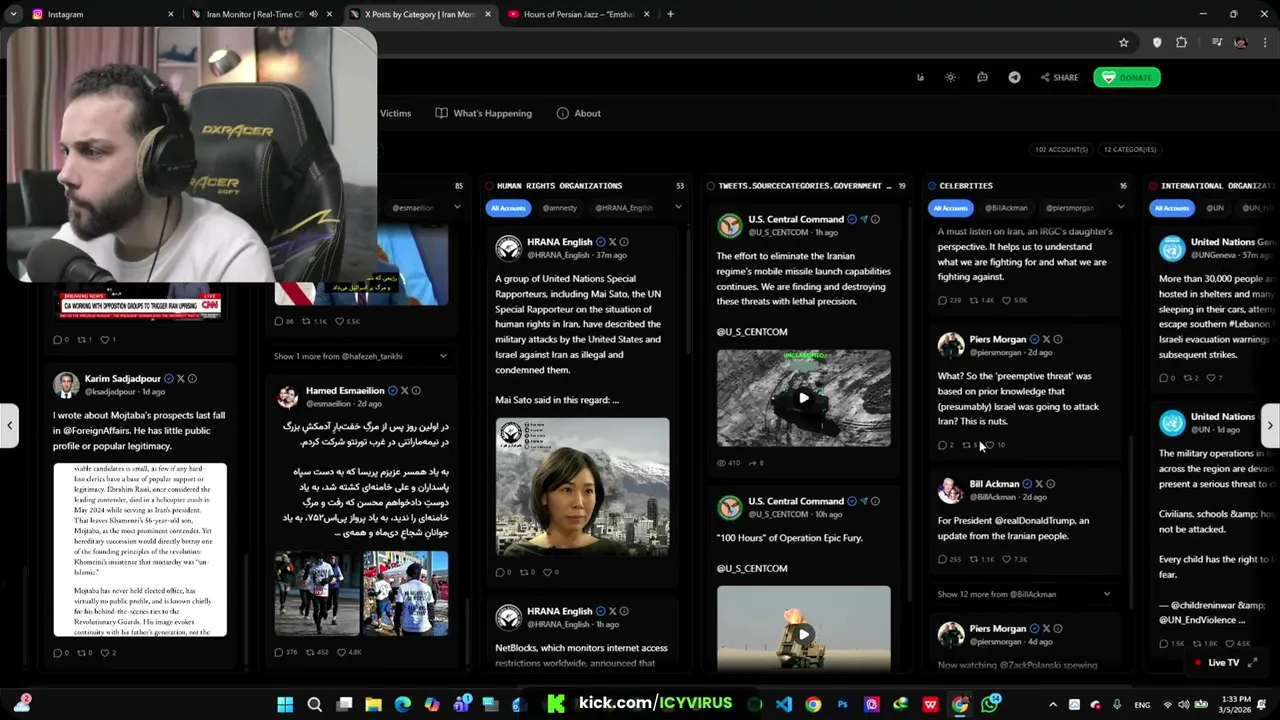Open the About nav tab
This screenshot has width=1280, height=720.
click(x=579, y=113)
